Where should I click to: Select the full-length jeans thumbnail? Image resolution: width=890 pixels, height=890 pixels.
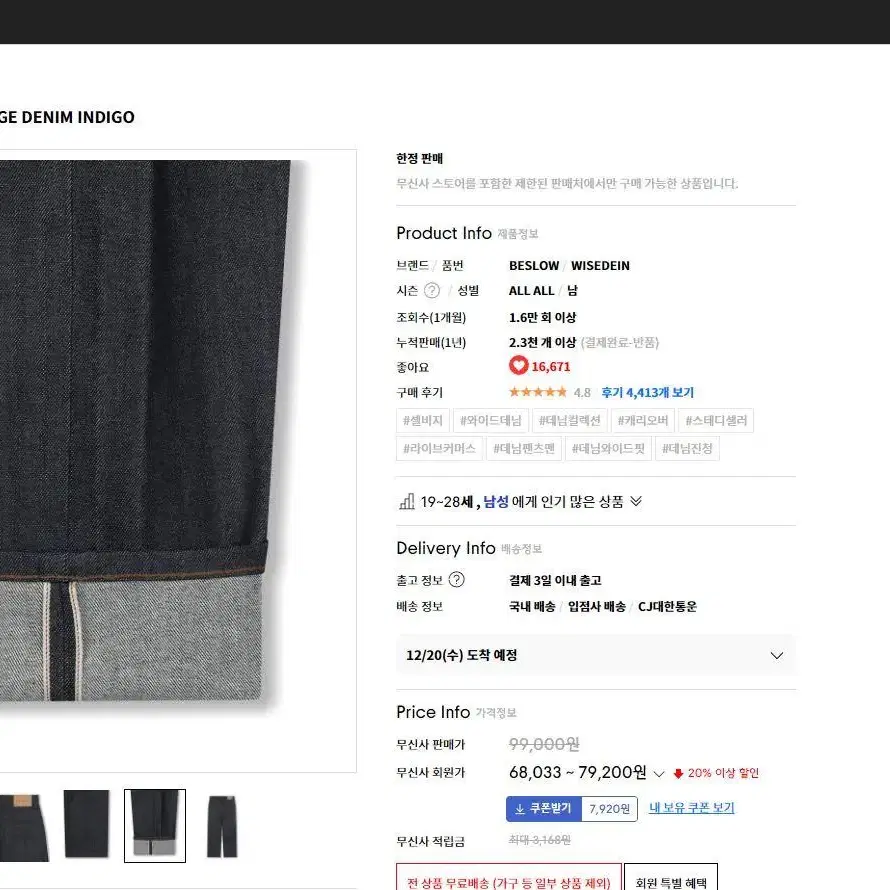[222, 825]
